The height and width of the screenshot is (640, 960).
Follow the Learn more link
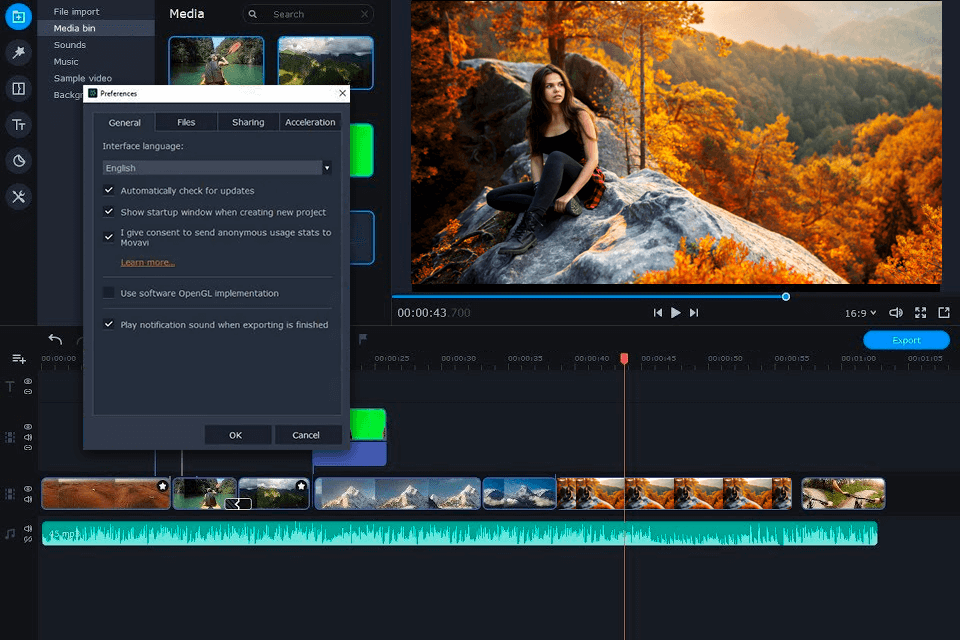[x=147, y=262]
